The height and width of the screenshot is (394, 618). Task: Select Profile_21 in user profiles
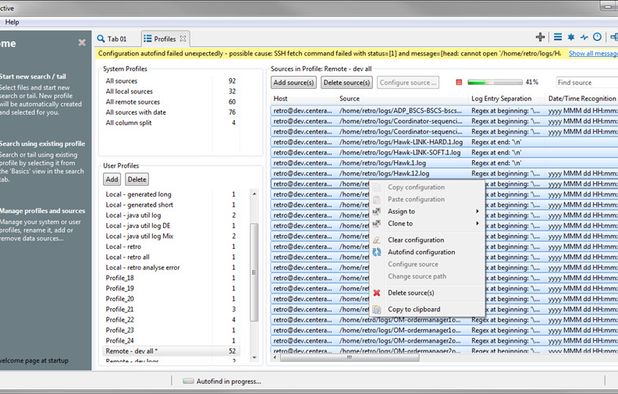coord(170,309)
